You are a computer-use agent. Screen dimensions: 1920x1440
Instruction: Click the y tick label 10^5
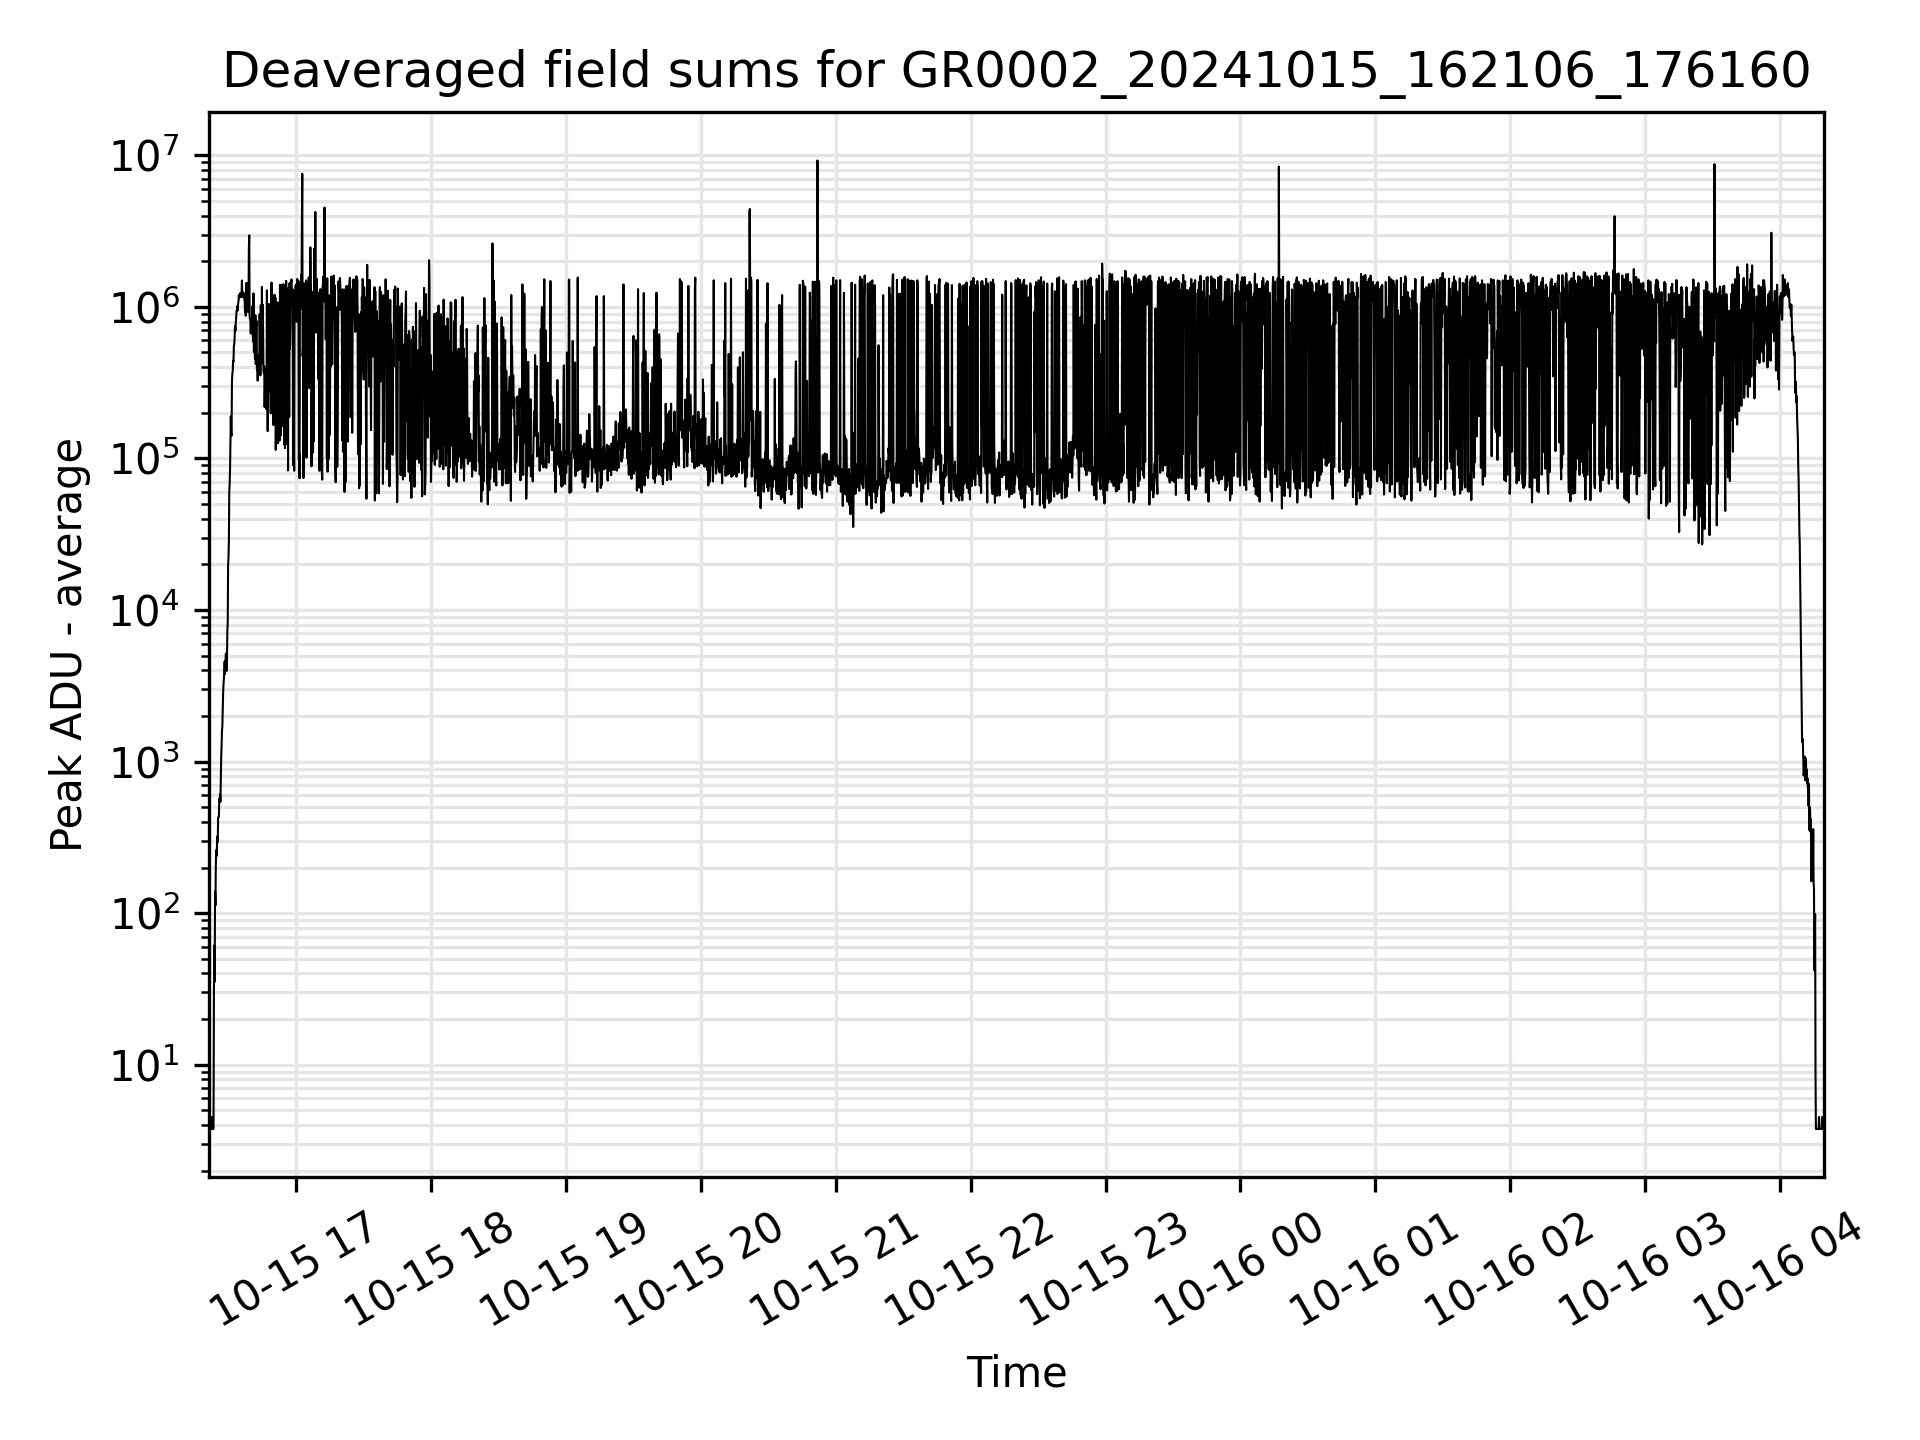click(x=146, y=458)
